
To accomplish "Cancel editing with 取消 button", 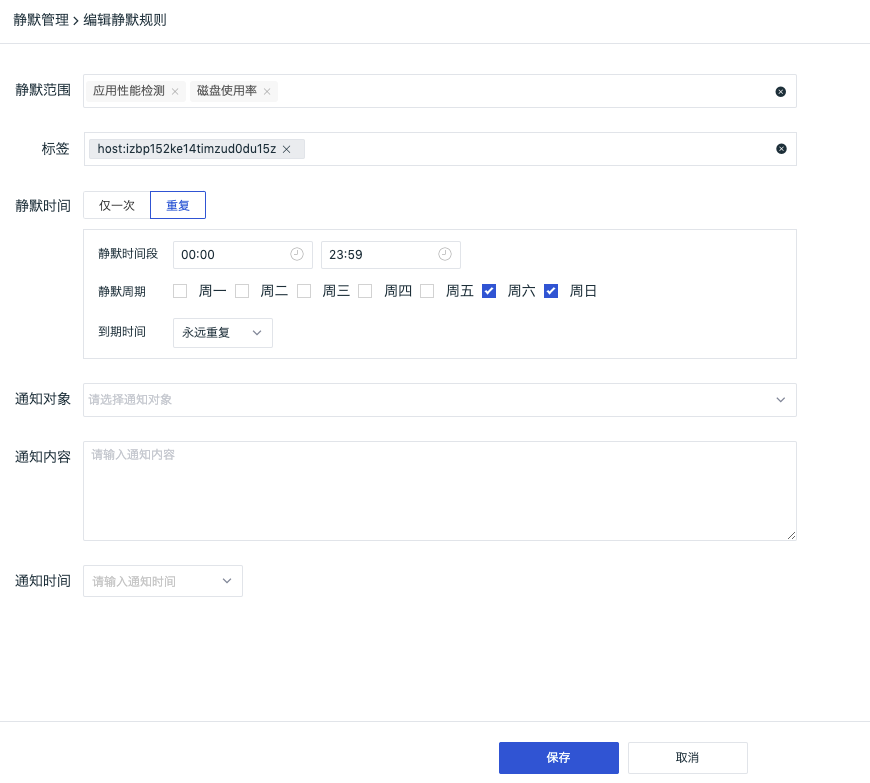I will 688,758.
